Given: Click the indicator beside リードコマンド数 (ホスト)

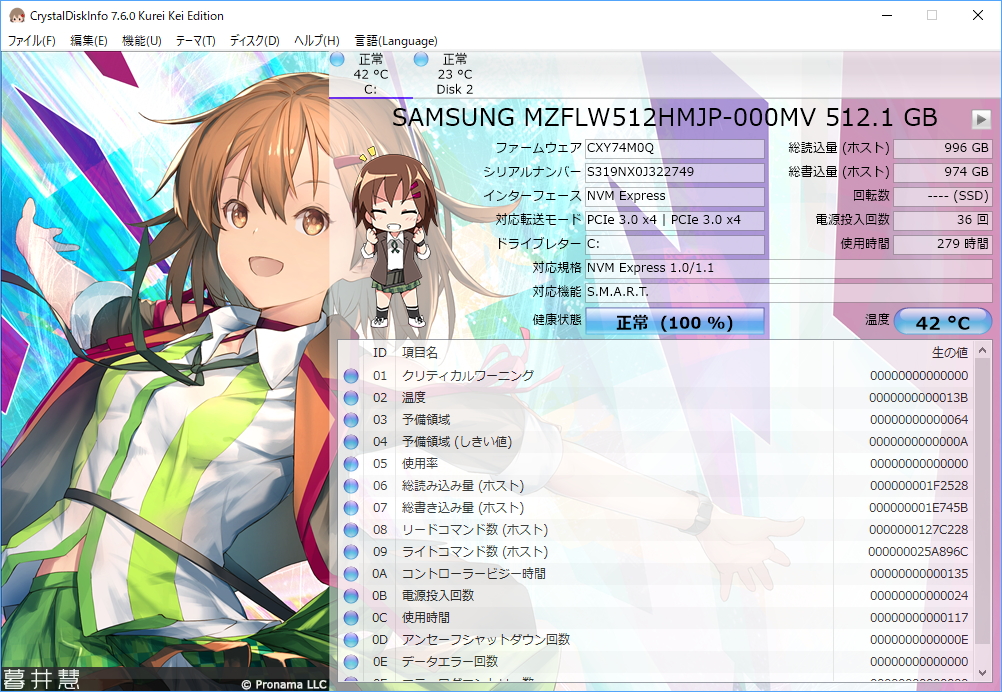Looking at the screenshot, I should 352,529.
